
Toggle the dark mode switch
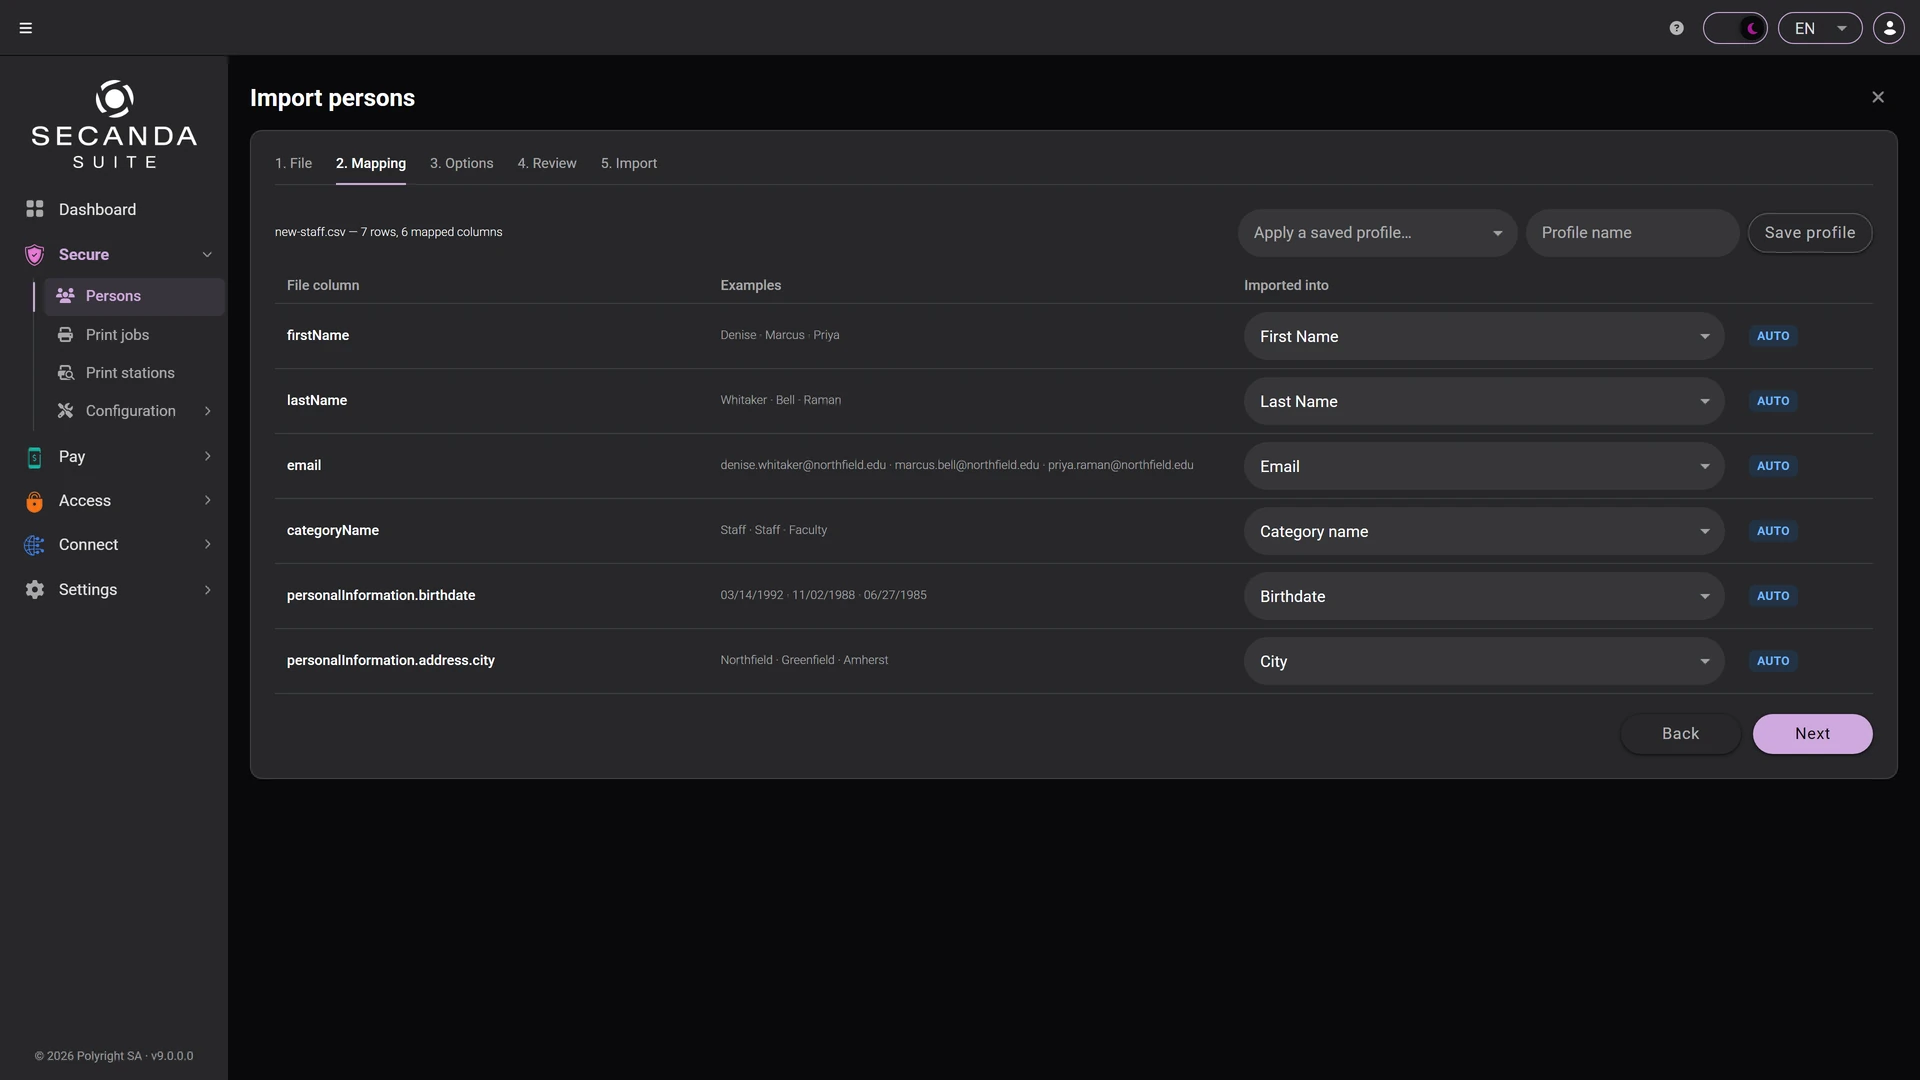click(x=1735, y=28)
